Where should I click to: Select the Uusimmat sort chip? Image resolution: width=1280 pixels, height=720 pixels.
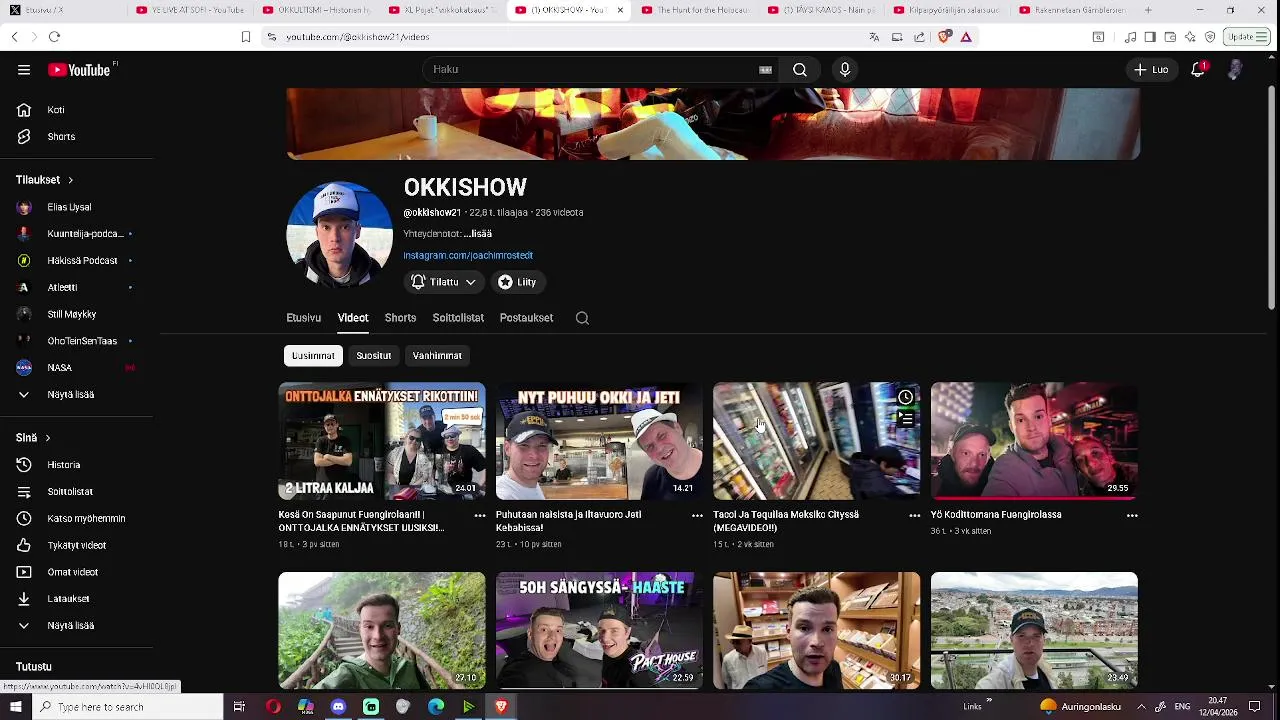[x=313, y=356]
